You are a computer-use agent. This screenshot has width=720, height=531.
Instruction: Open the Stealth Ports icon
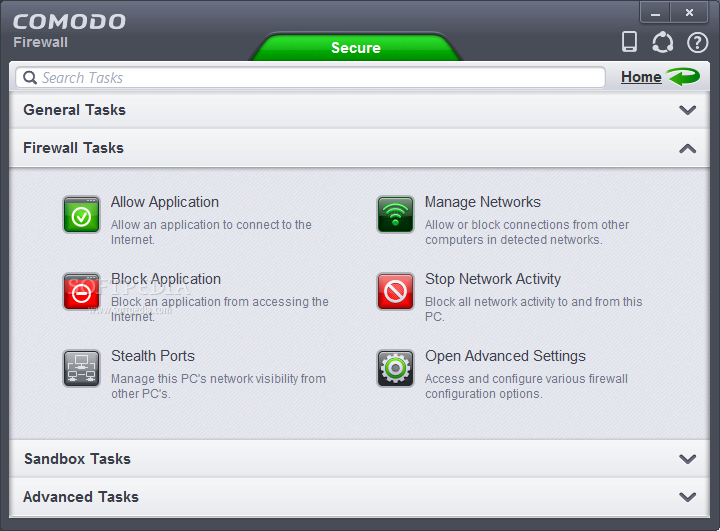pos(81,368)
